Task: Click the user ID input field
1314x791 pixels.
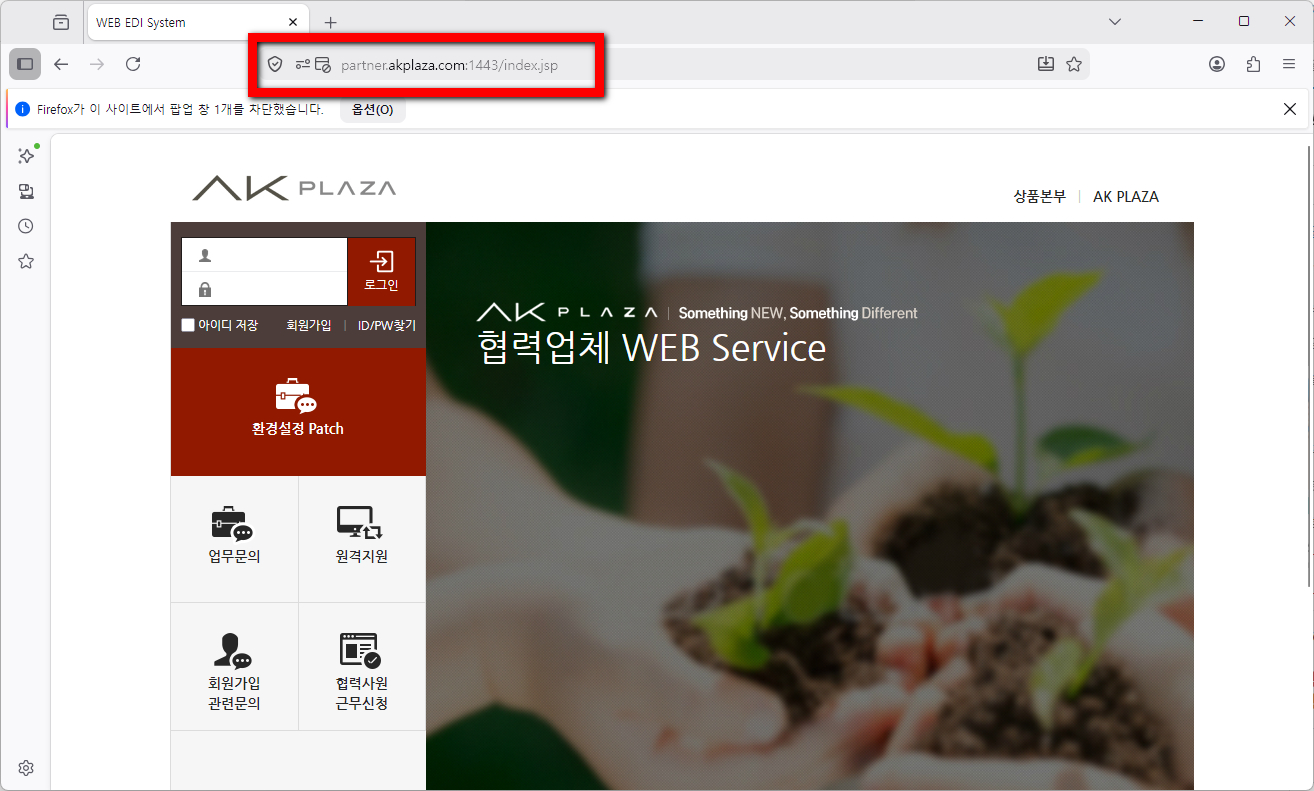Action: coord(264,254)
